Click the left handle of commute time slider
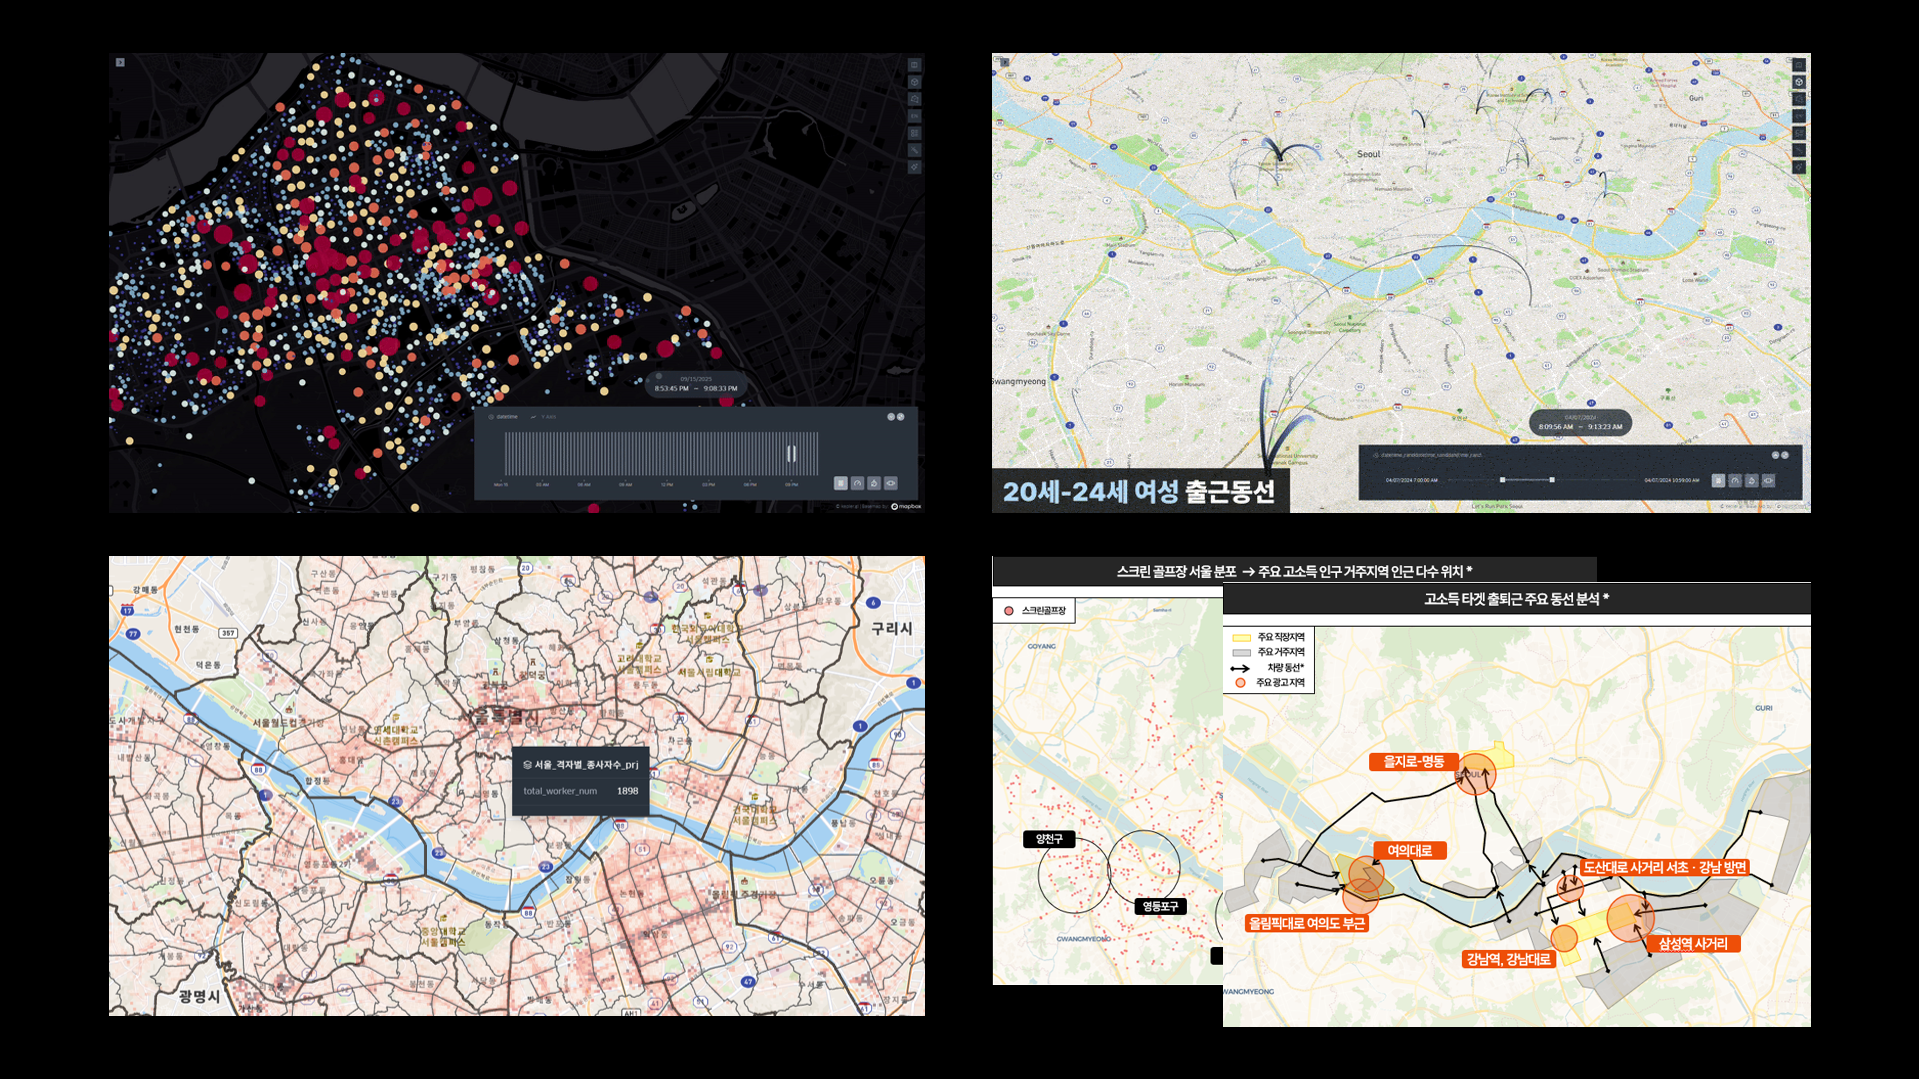This screenshot has height=1079, width=1919. point(1502,480)
